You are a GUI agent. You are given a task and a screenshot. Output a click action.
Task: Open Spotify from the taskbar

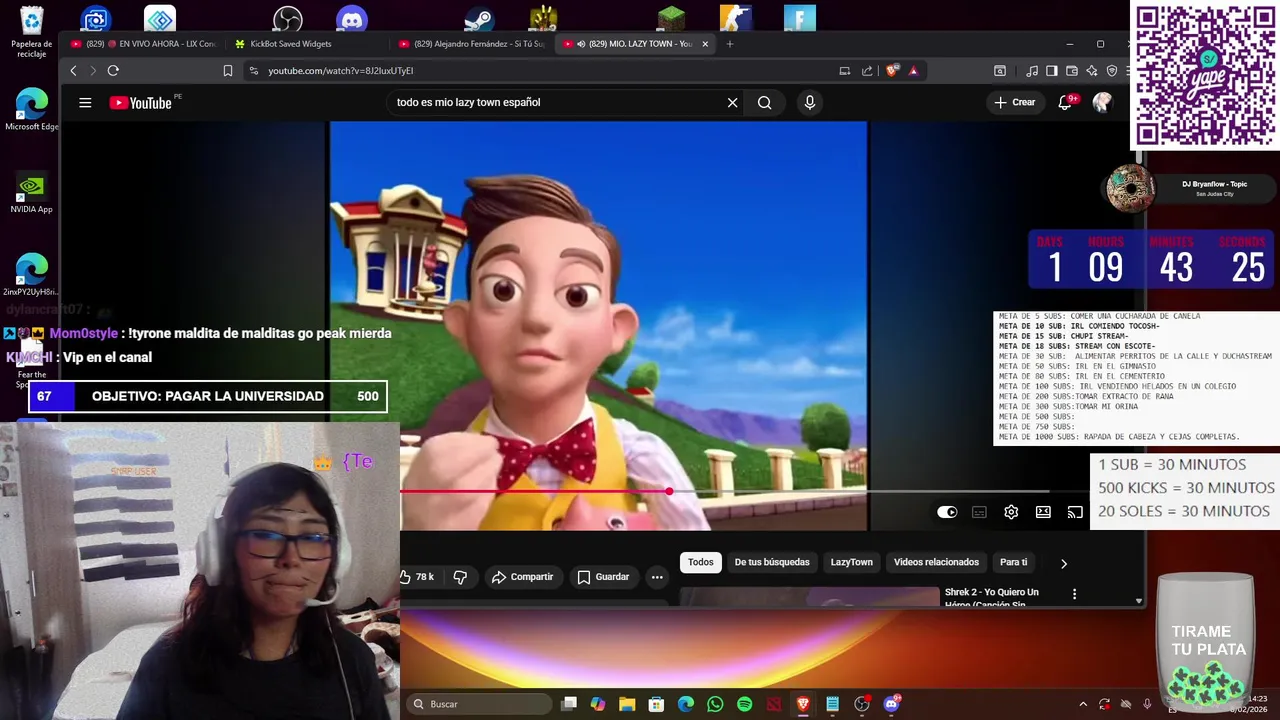pos(744,704)
